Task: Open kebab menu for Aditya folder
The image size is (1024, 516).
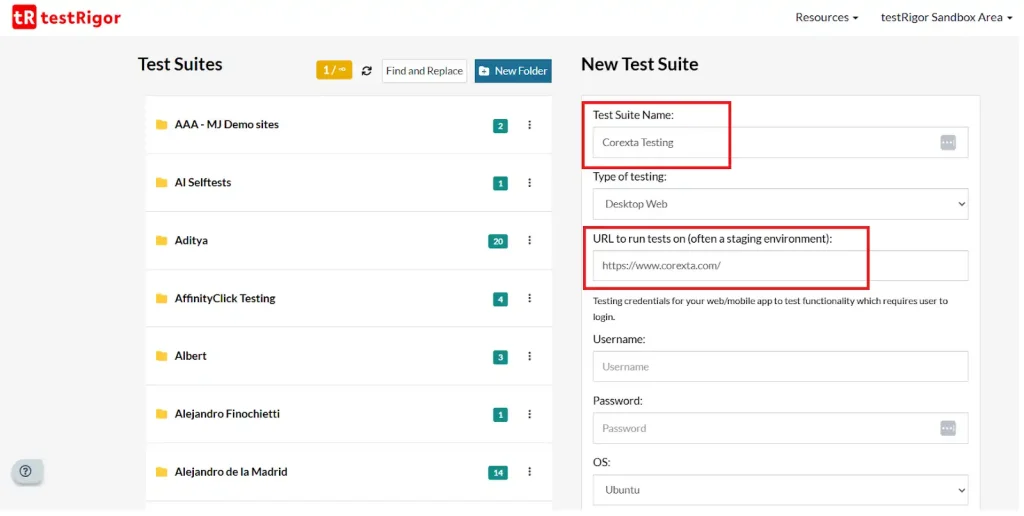Action: [x=530, y=240]
